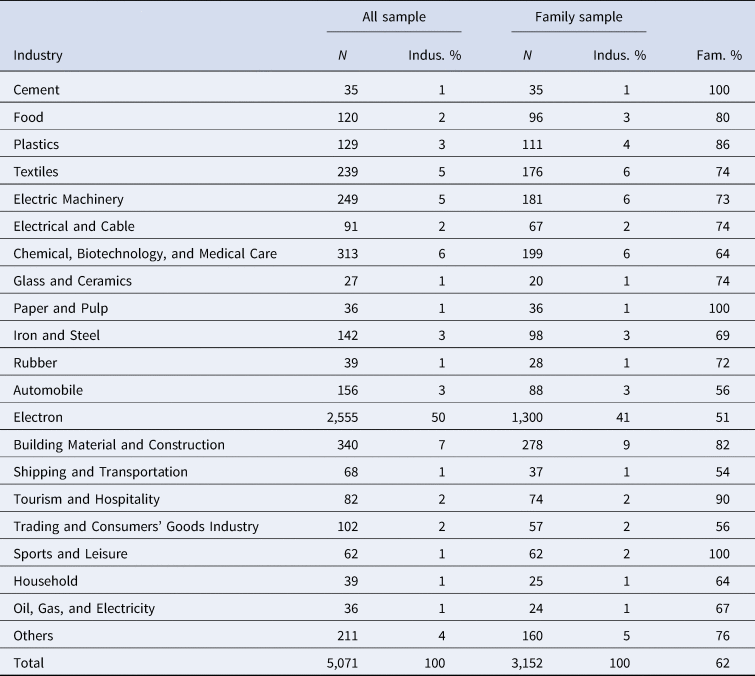Select the Shipping and Transportation label
Screen dimensions: 755x676
coord(101,472)
